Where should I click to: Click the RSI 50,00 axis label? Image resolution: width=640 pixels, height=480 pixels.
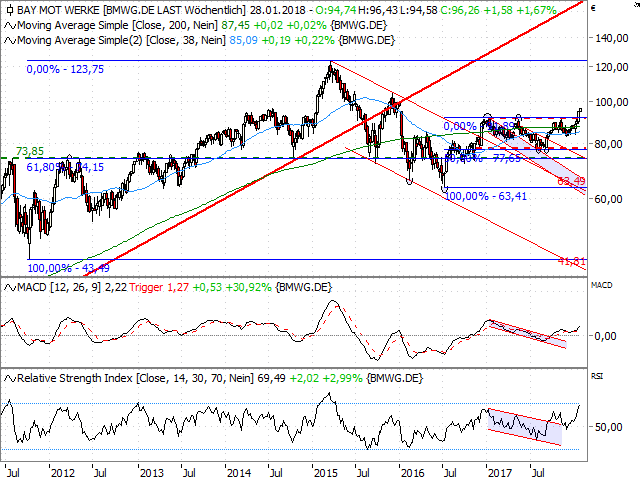609,427
